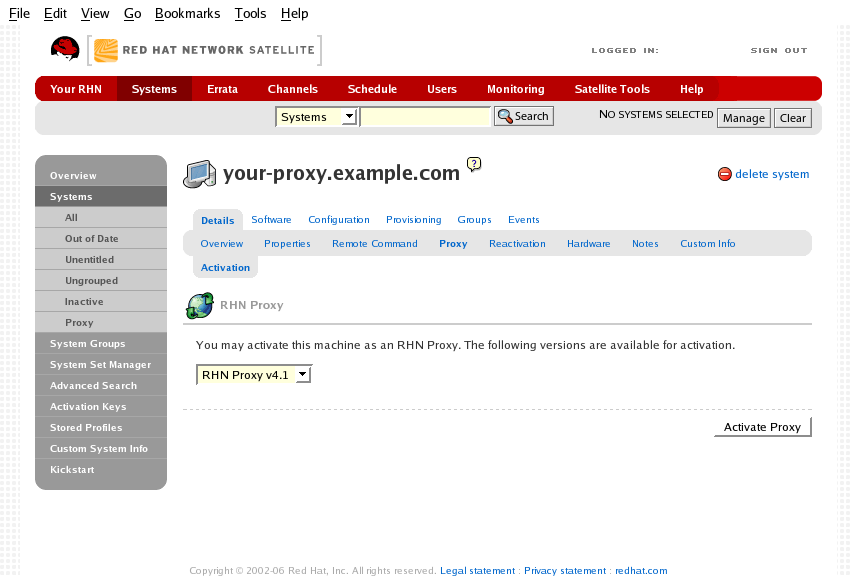Select Inactive in the sidebar
Viewport: 852px width, 577px height.
pyautogui.click(x=101, y=302)
